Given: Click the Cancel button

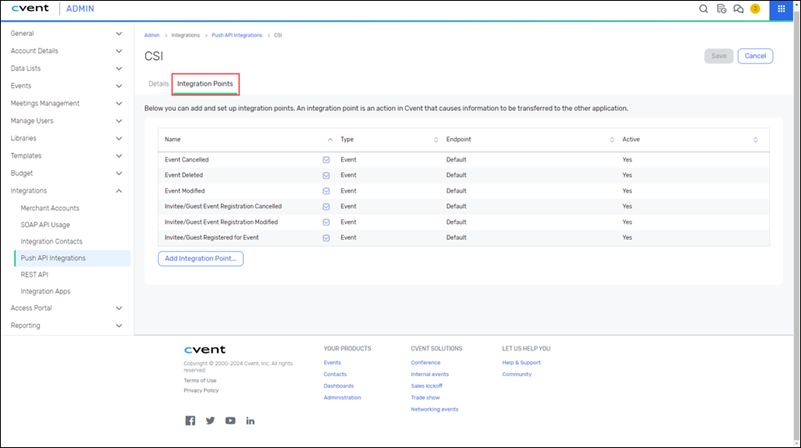Looking at the screenshot, I should (x=755, y=56).
